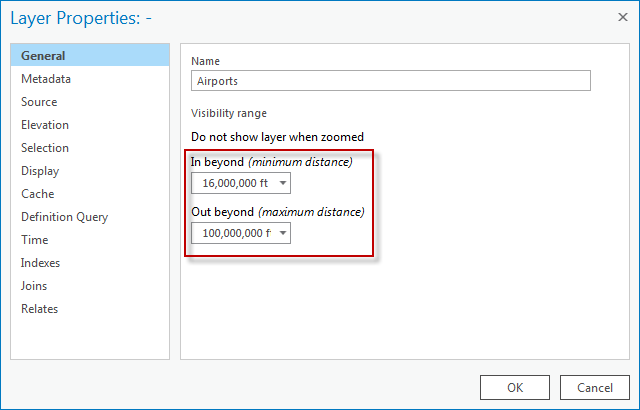Go to the Elevation tab
The width and height of the screenshot is (640, 410).
click(45, 125)
